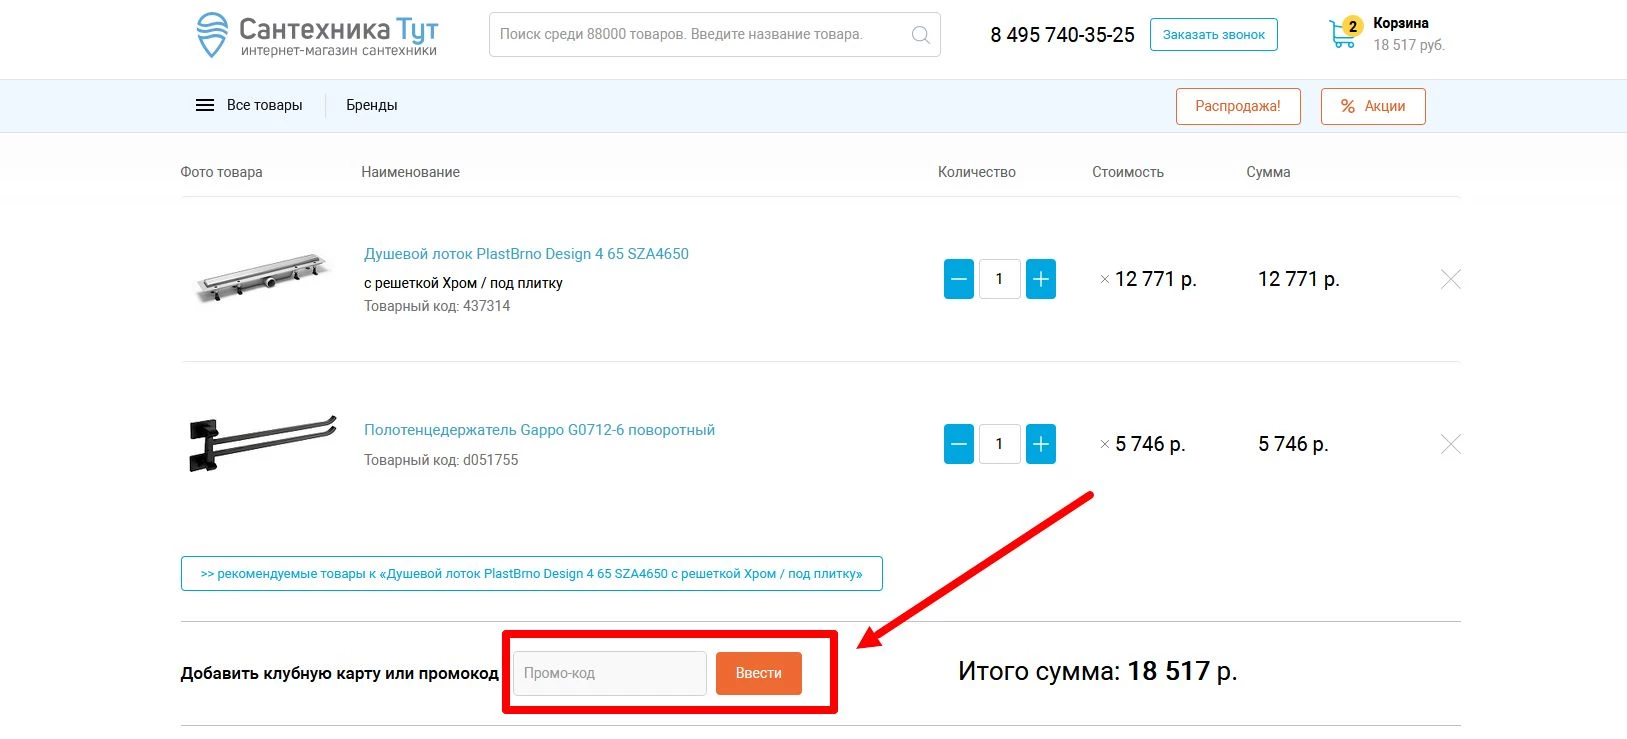Screen dimensions: 1627x739
Task: Decrease quantity of the PlastBrno shower drain
Action: pyautogui.click(x=958, y=279)
